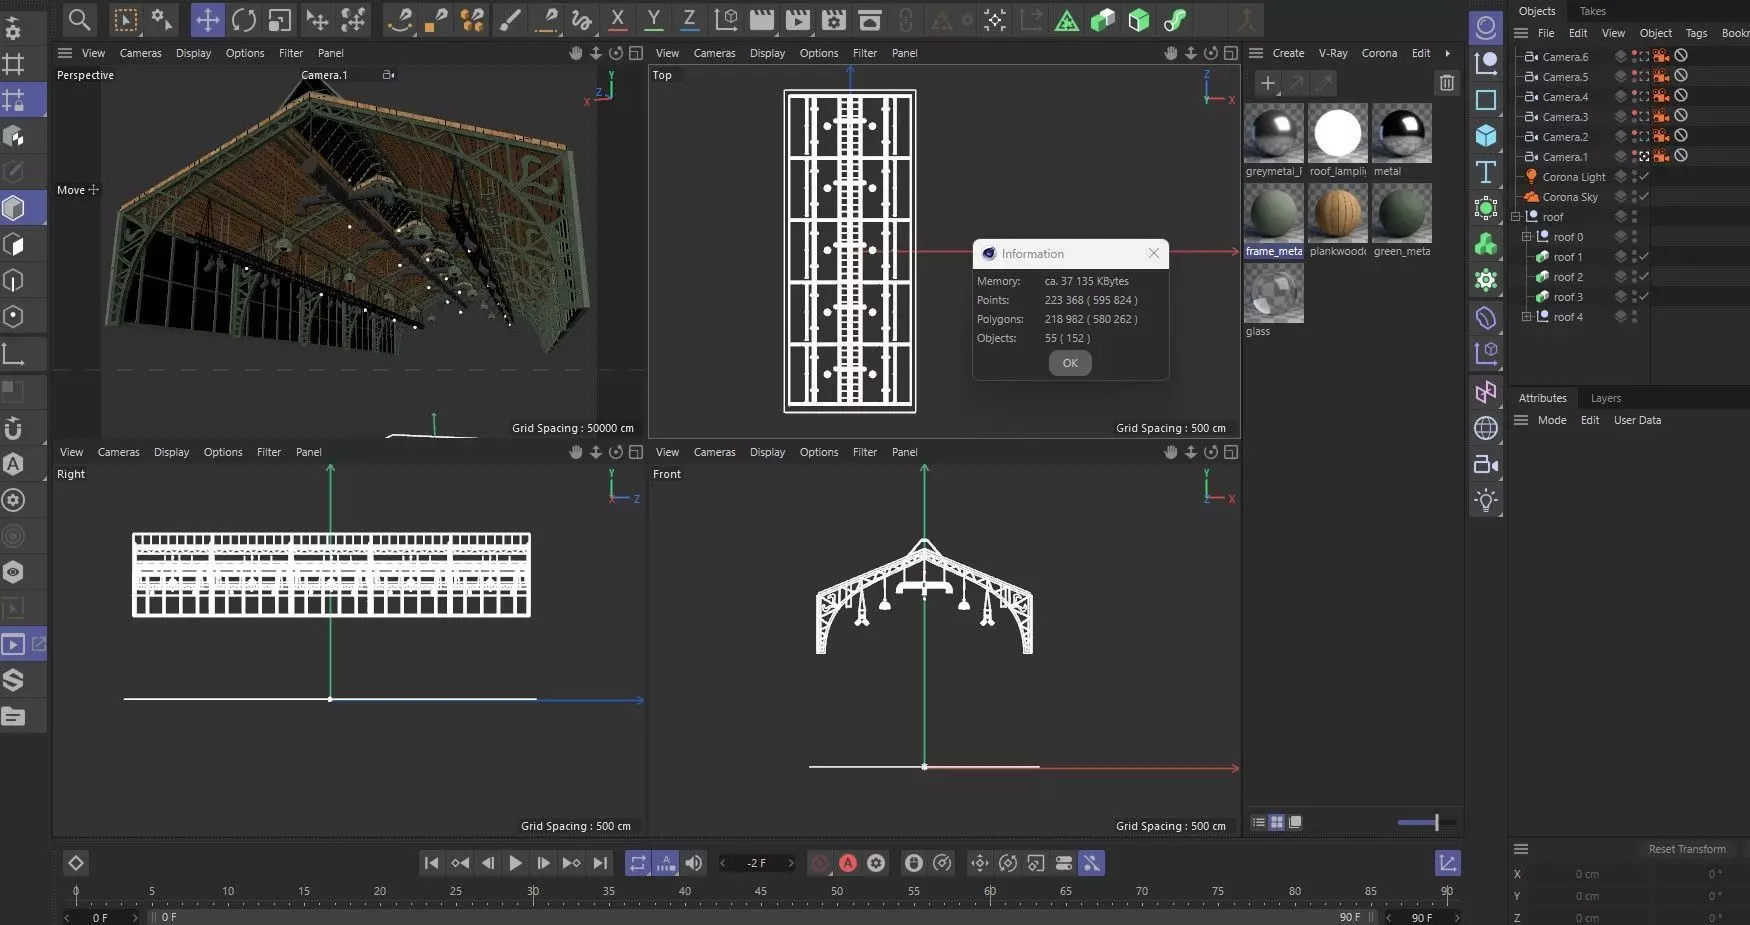The image size is (1750, 925).
Task: Delete material using trash icon
Action: point(1447,83)
